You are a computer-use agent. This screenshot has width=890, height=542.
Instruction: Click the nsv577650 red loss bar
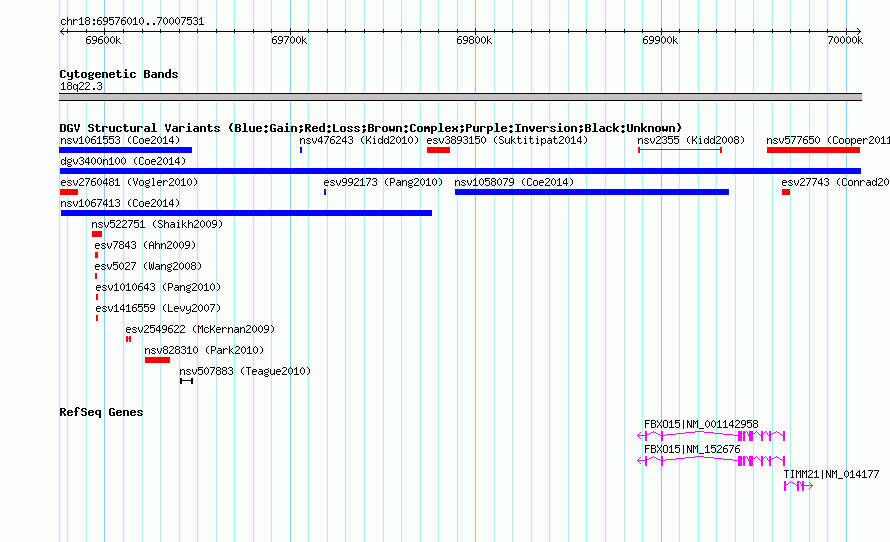[x=813, y=150]
